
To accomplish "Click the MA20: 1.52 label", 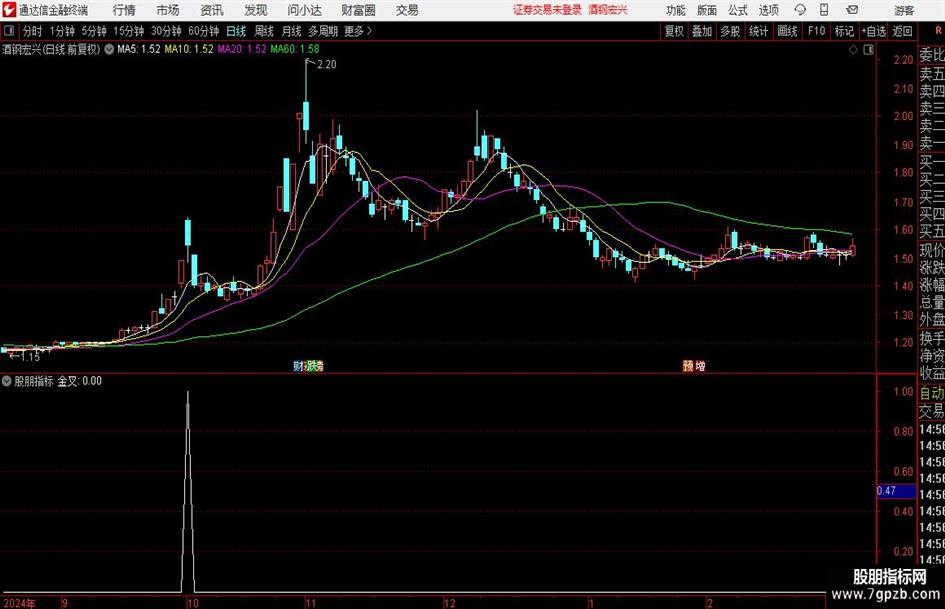I will click(x=242, y=49).
